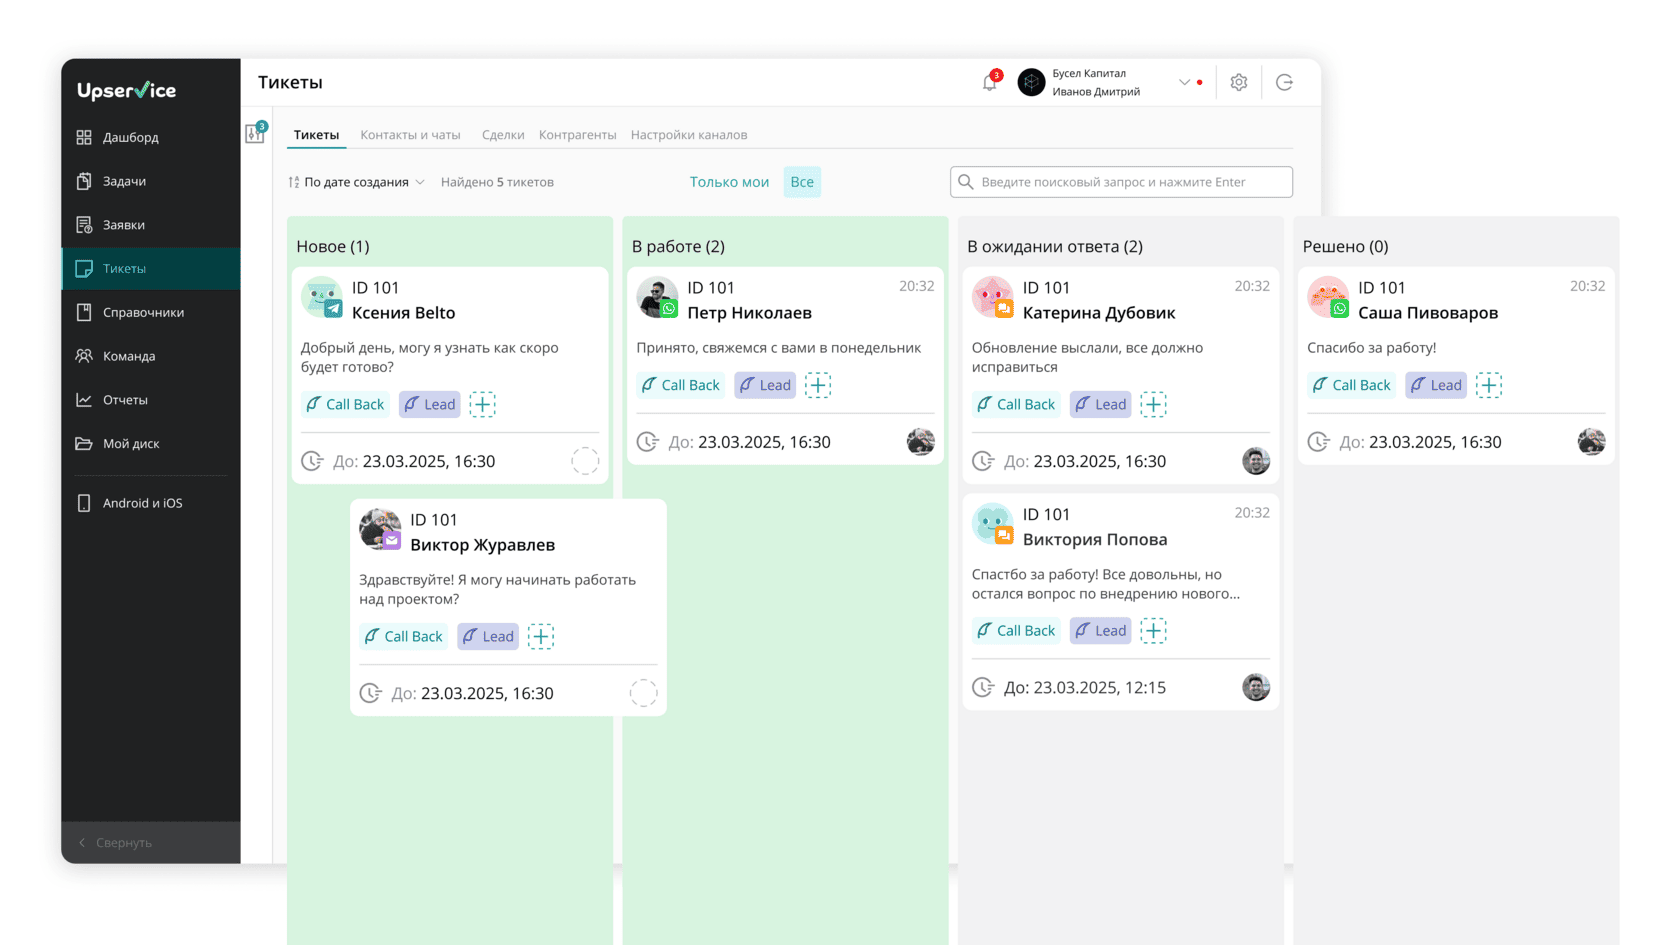The height and width of the screenshot is (945, 1680).
Task: Add tag to Виктор Журавлев ticket
Action: click(x=541, y=636)
